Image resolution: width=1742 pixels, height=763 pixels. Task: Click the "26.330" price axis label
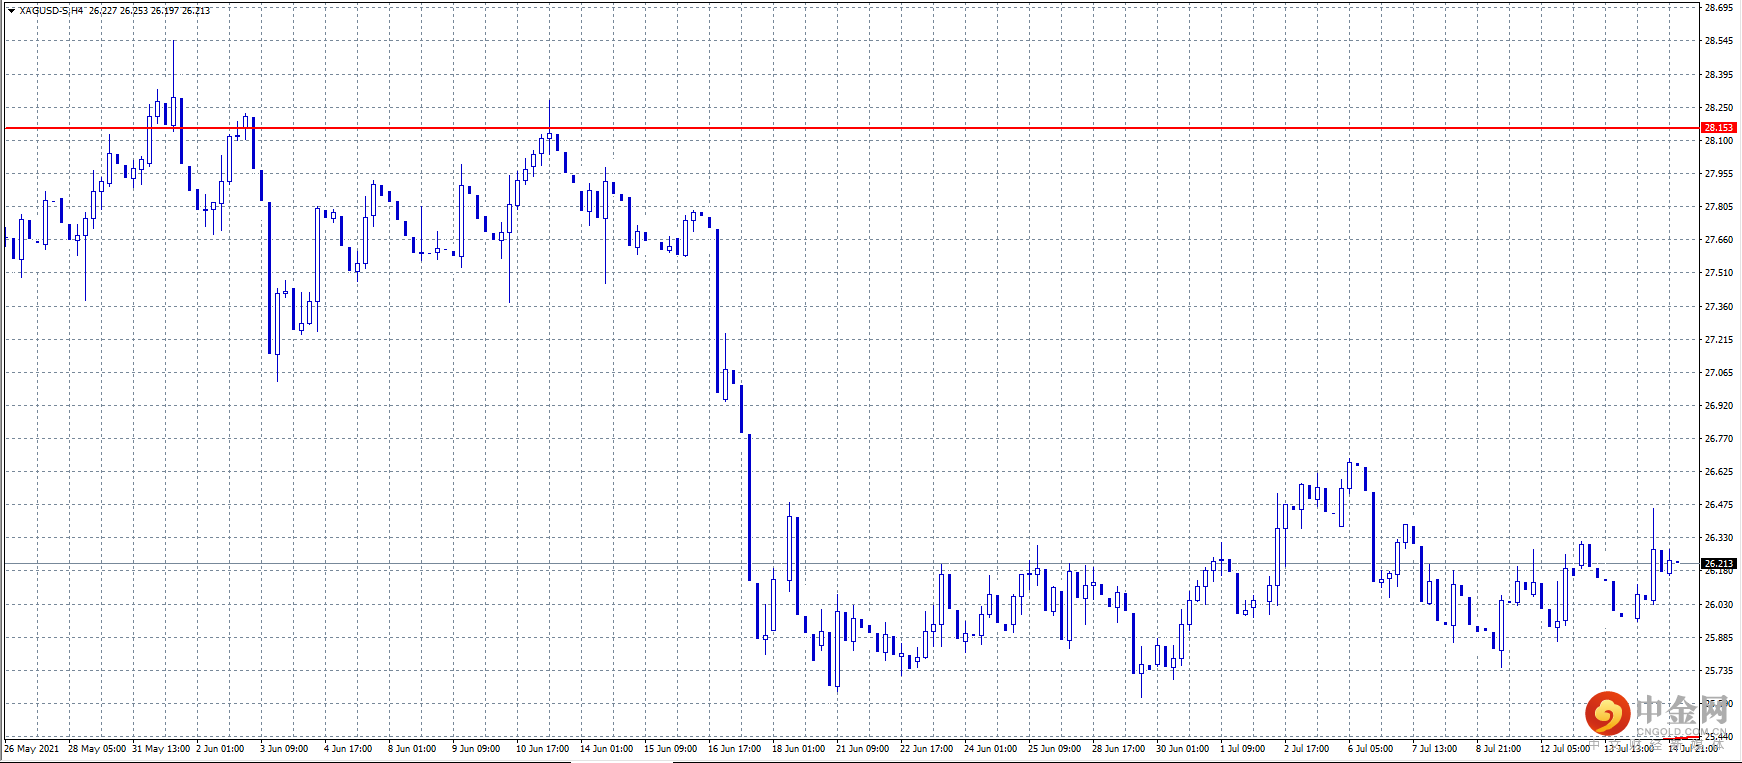click(1719, 538)
